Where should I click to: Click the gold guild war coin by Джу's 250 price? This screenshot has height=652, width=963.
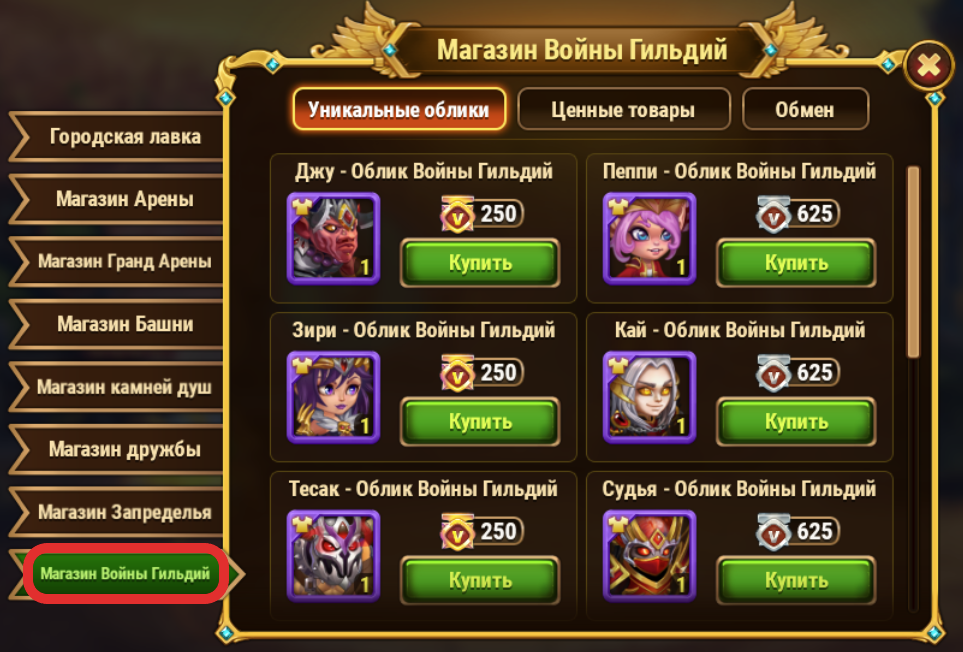tap(458, 214)
